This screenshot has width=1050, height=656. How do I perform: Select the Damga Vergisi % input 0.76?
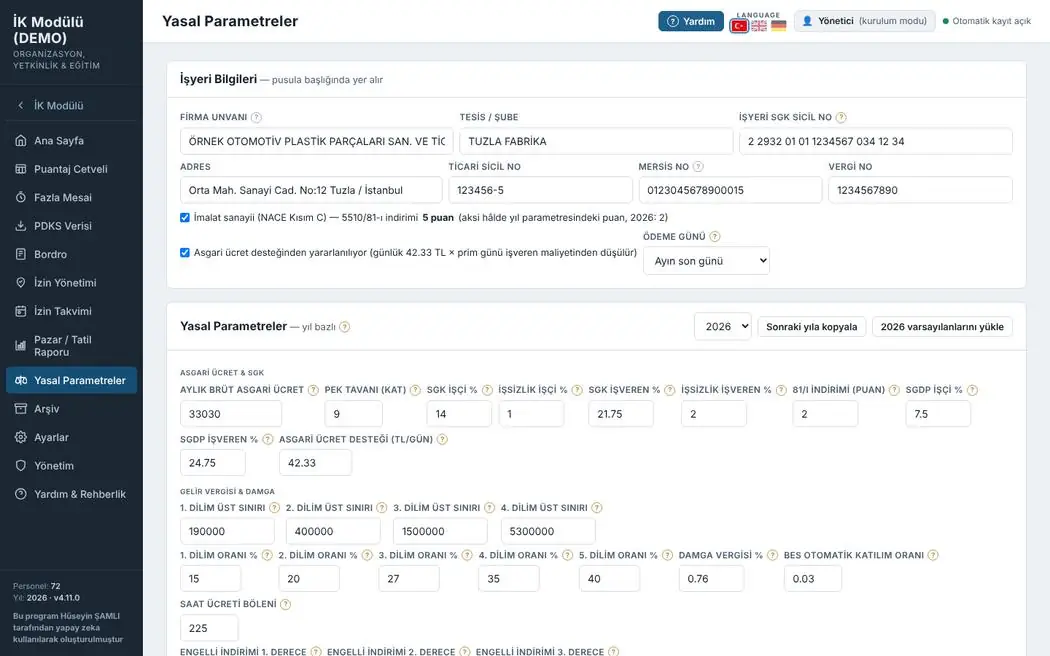[x=711, y=578]
